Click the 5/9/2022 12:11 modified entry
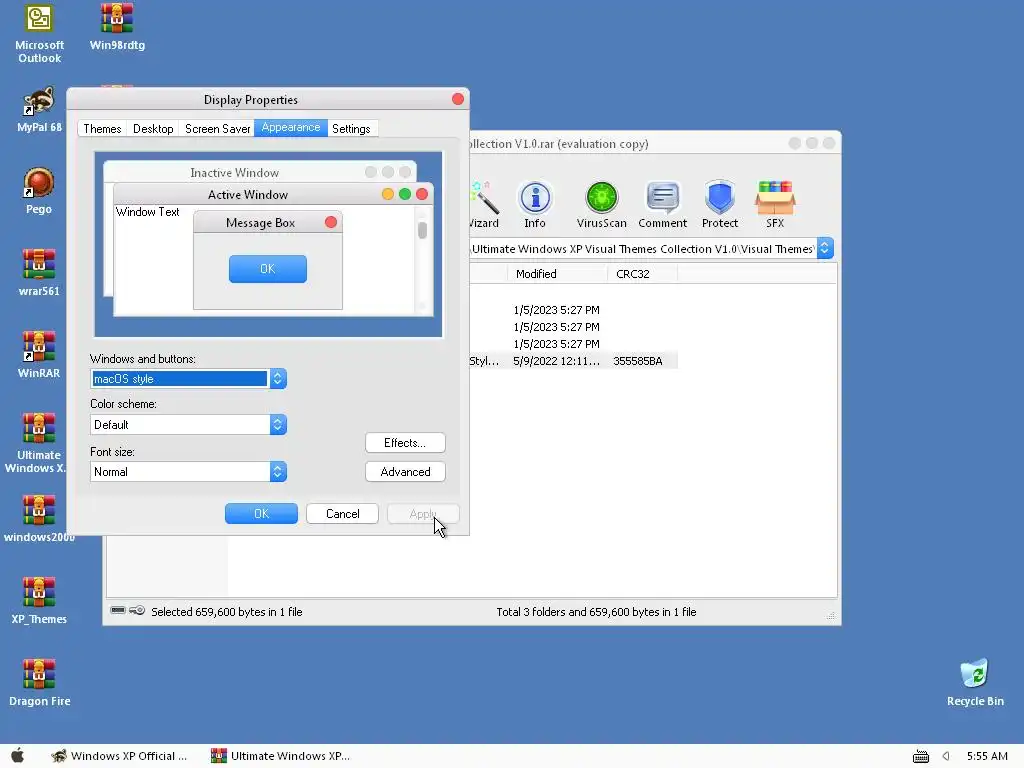 [556, 361]
